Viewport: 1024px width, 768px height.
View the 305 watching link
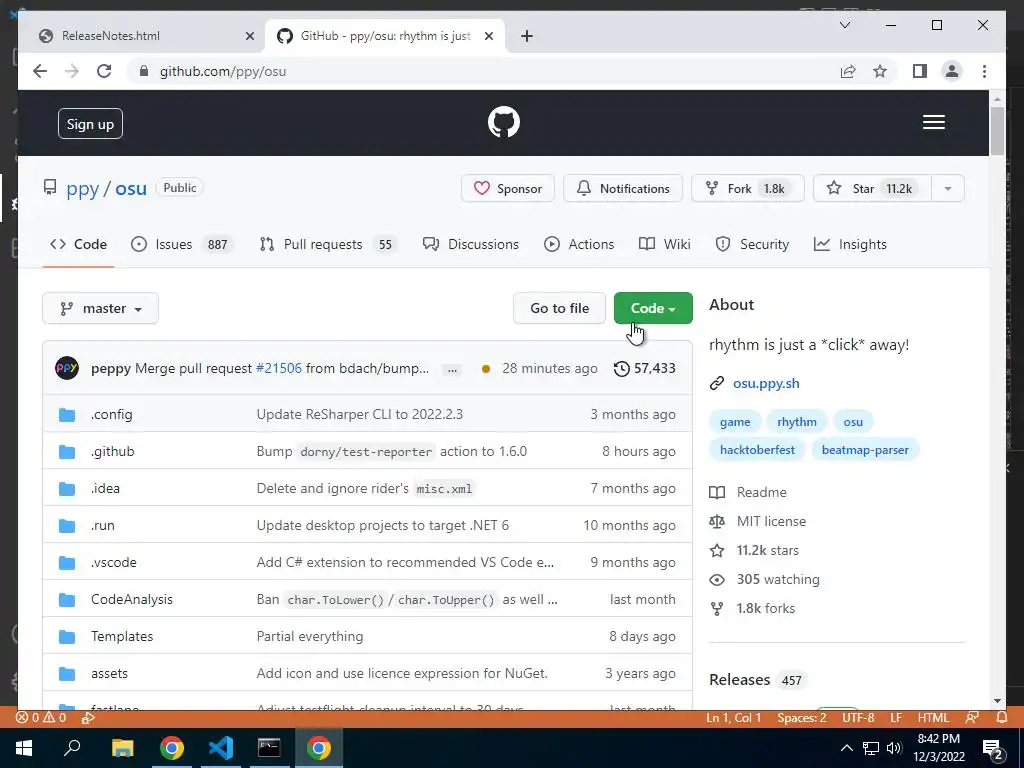pos(778,579)
